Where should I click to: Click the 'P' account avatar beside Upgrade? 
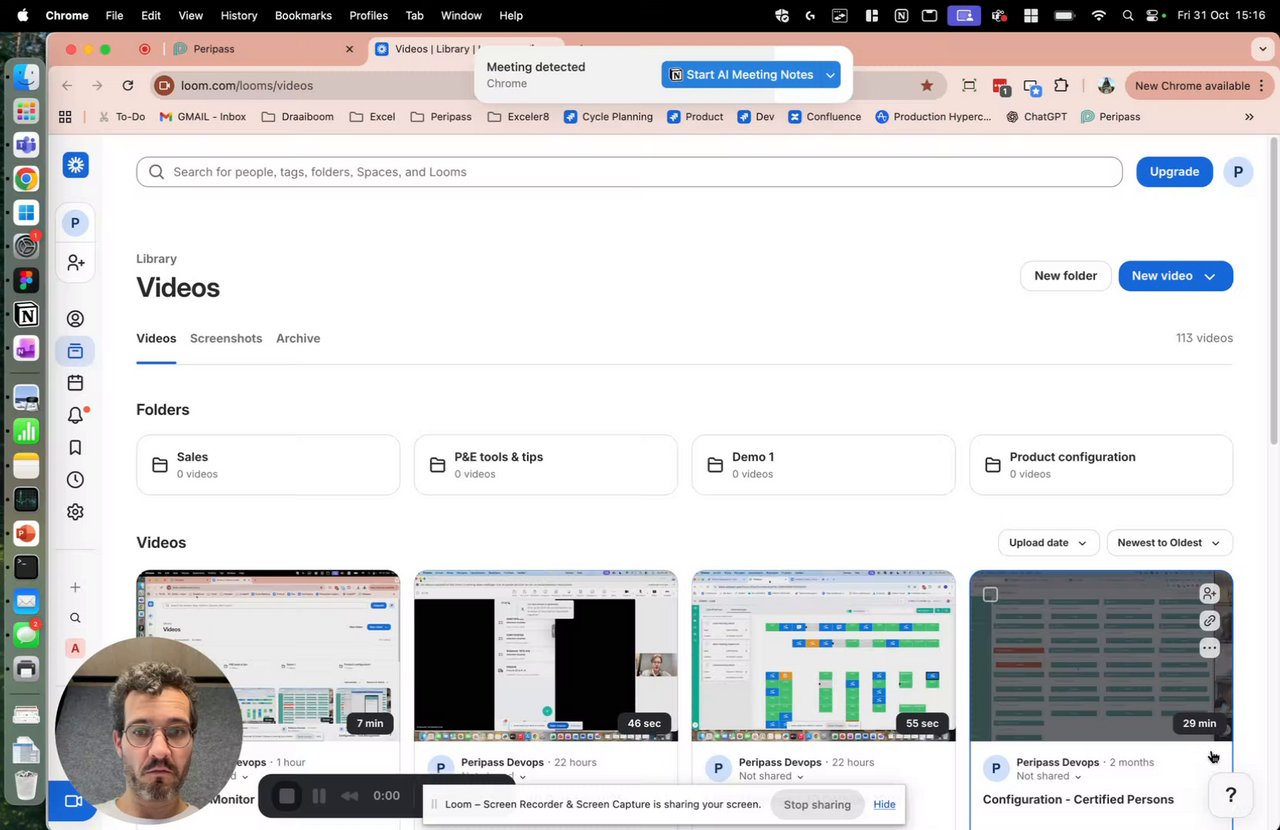(1238, 172)
